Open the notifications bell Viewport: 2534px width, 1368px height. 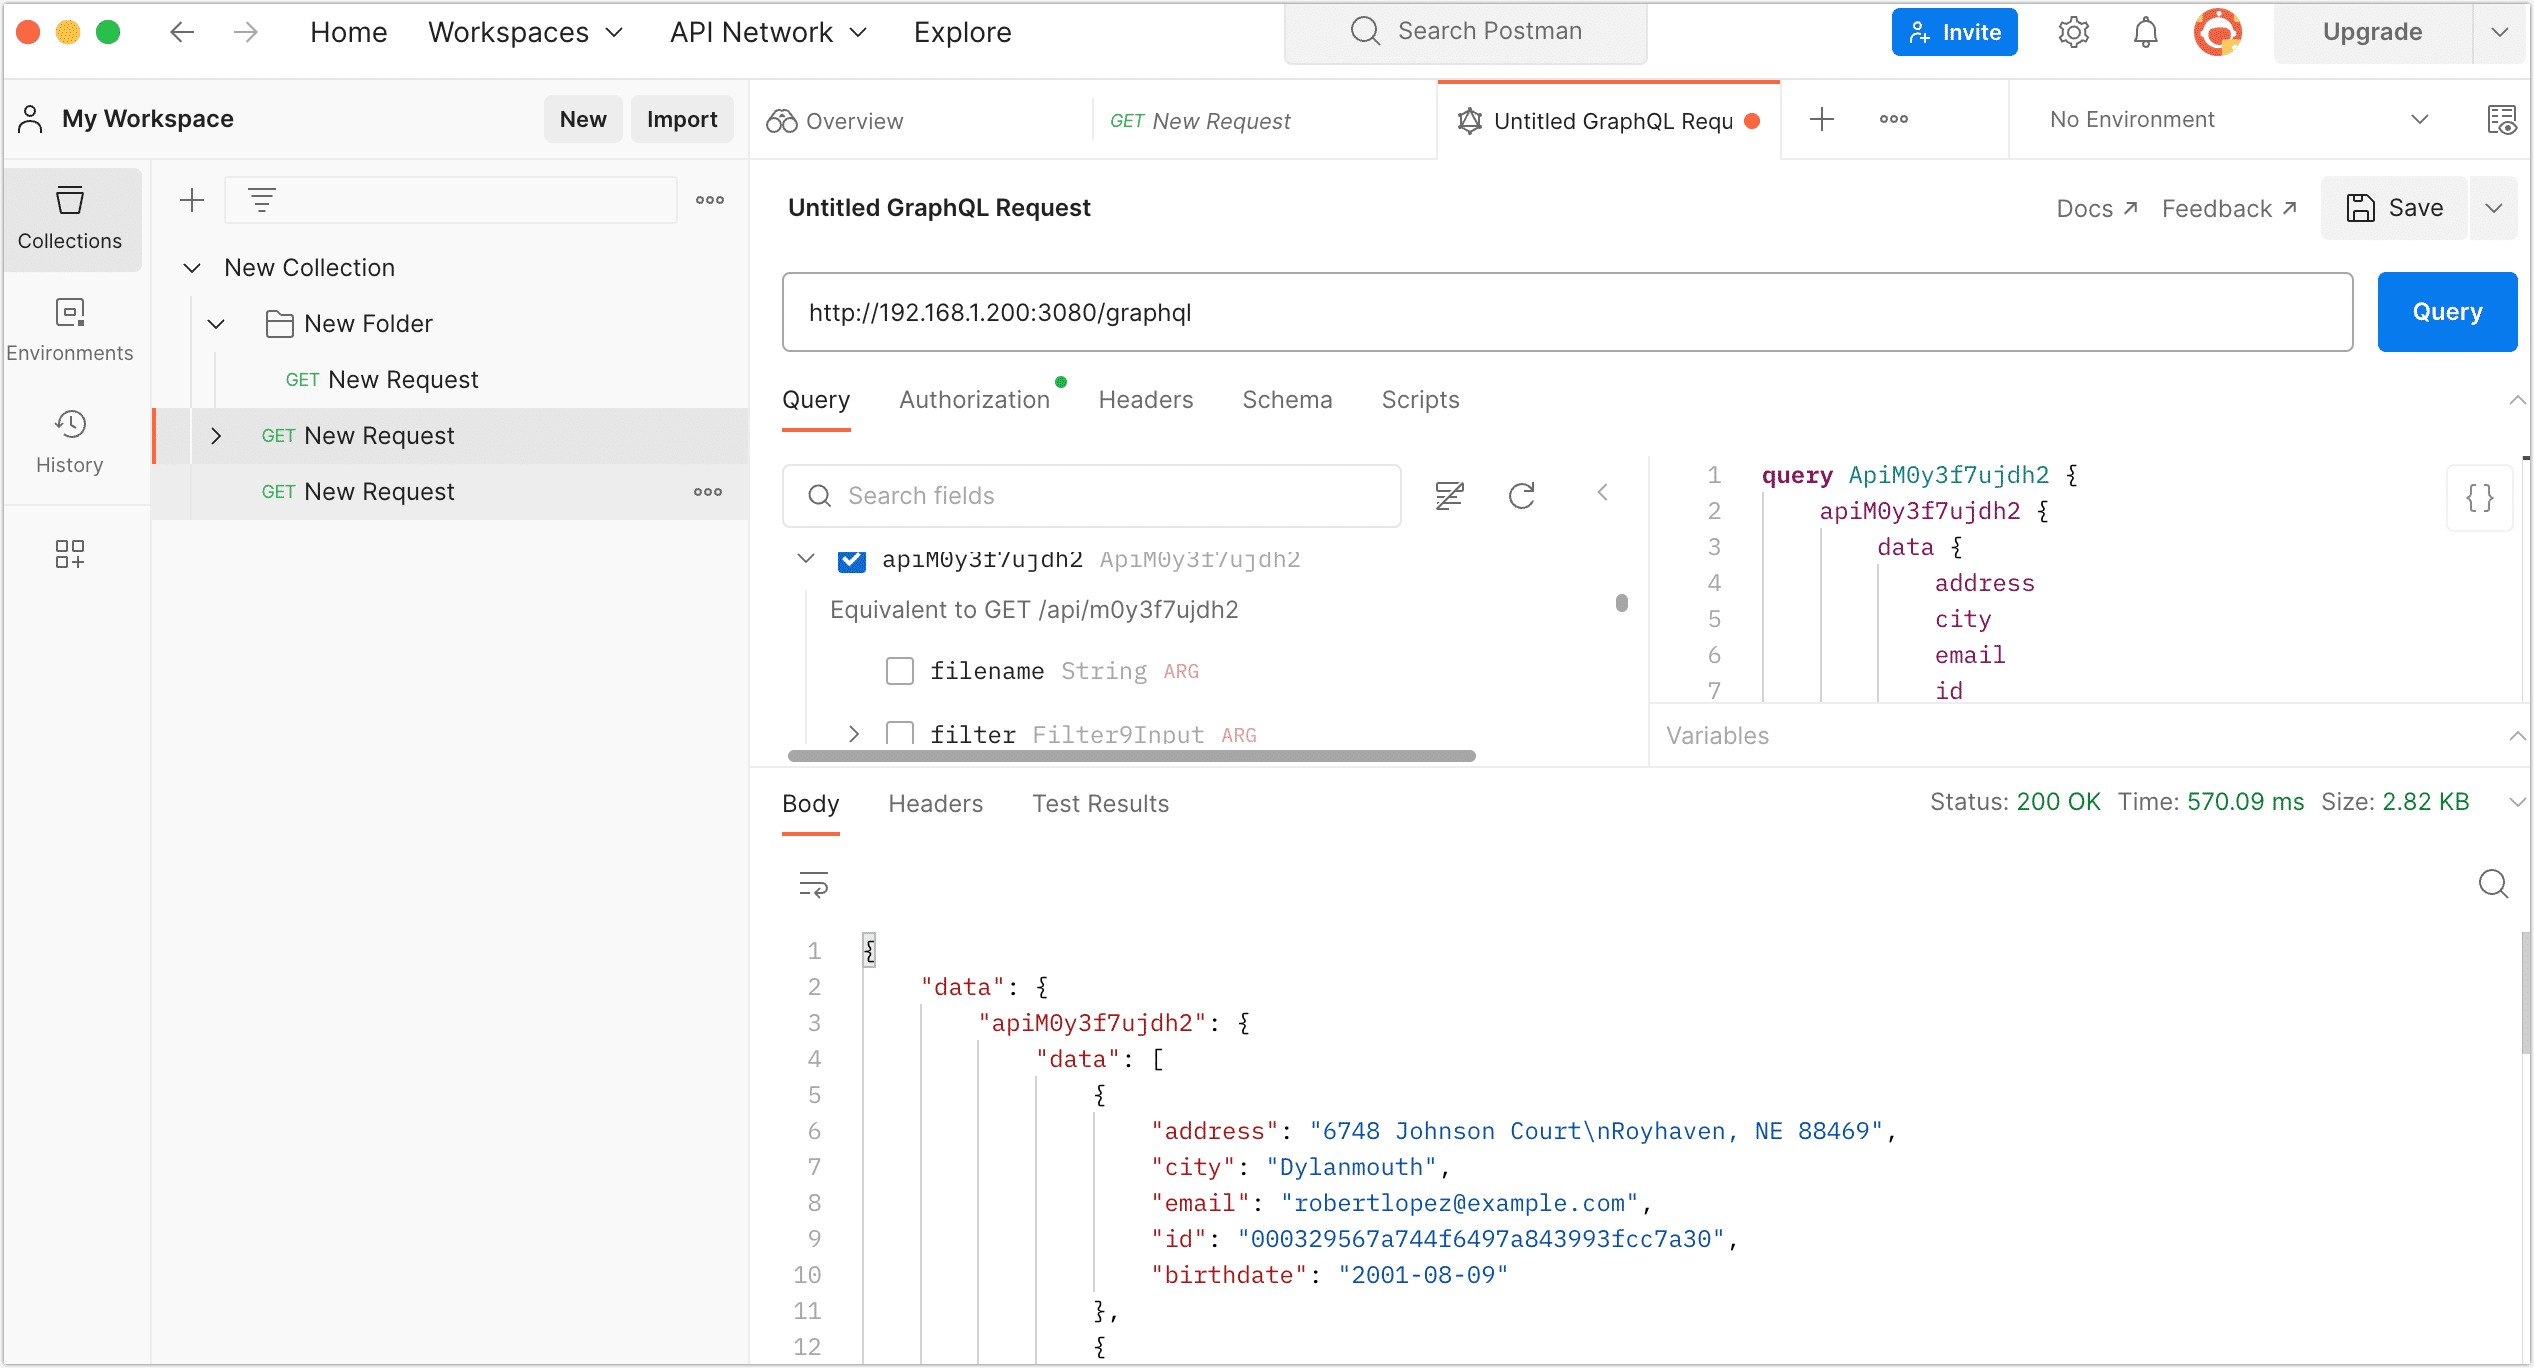(2144, 31)
